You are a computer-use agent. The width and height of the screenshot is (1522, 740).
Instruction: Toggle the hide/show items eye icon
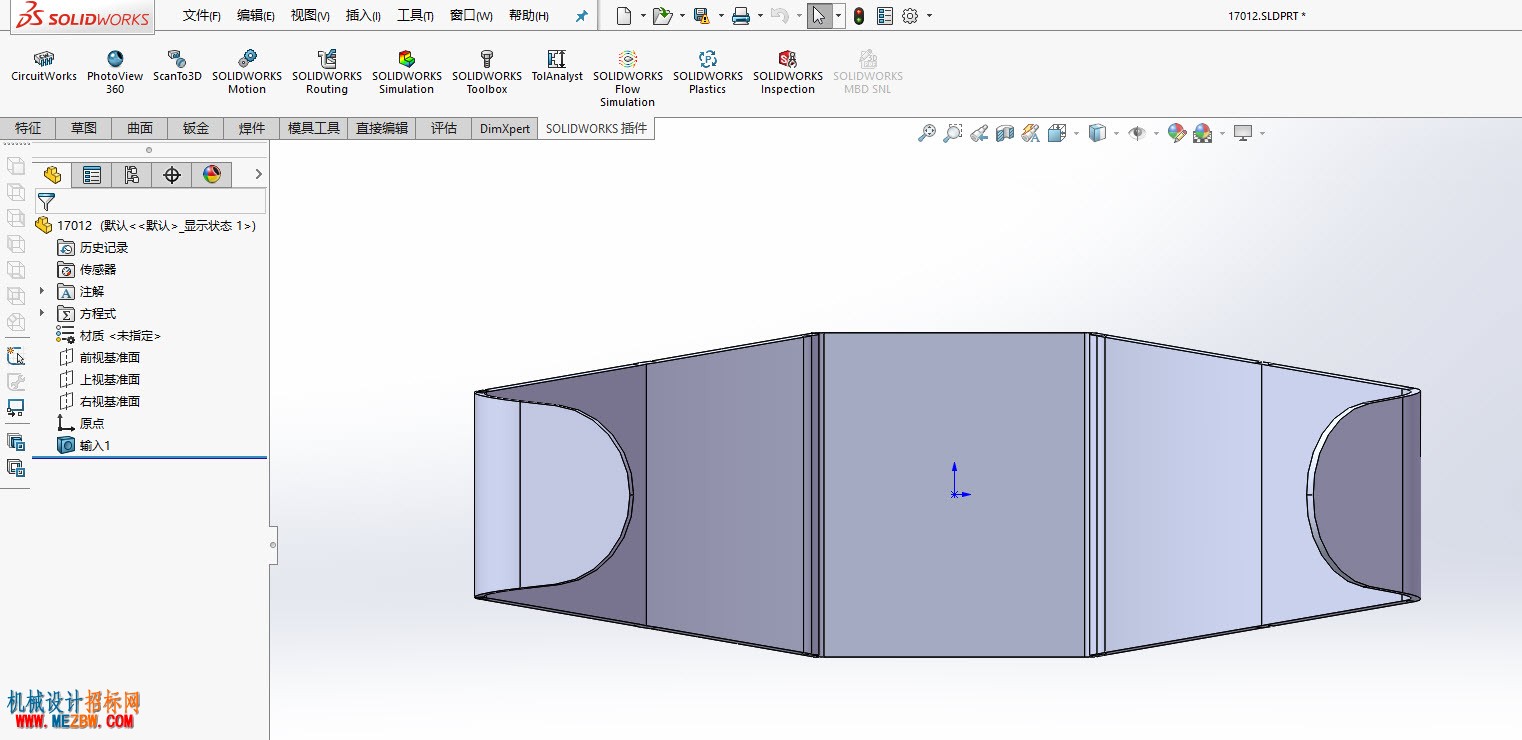tap(1137, 133)
